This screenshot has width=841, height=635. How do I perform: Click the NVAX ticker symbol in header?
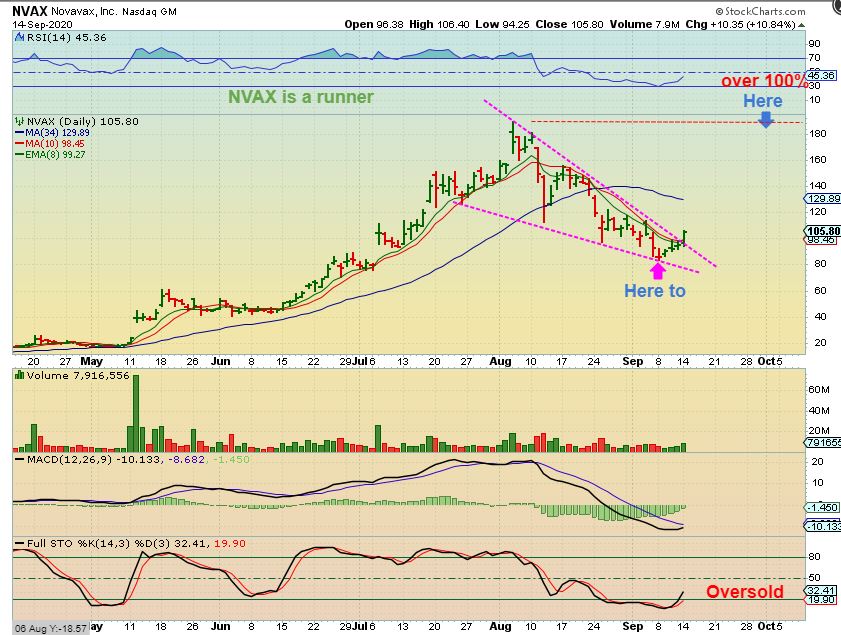30,11
